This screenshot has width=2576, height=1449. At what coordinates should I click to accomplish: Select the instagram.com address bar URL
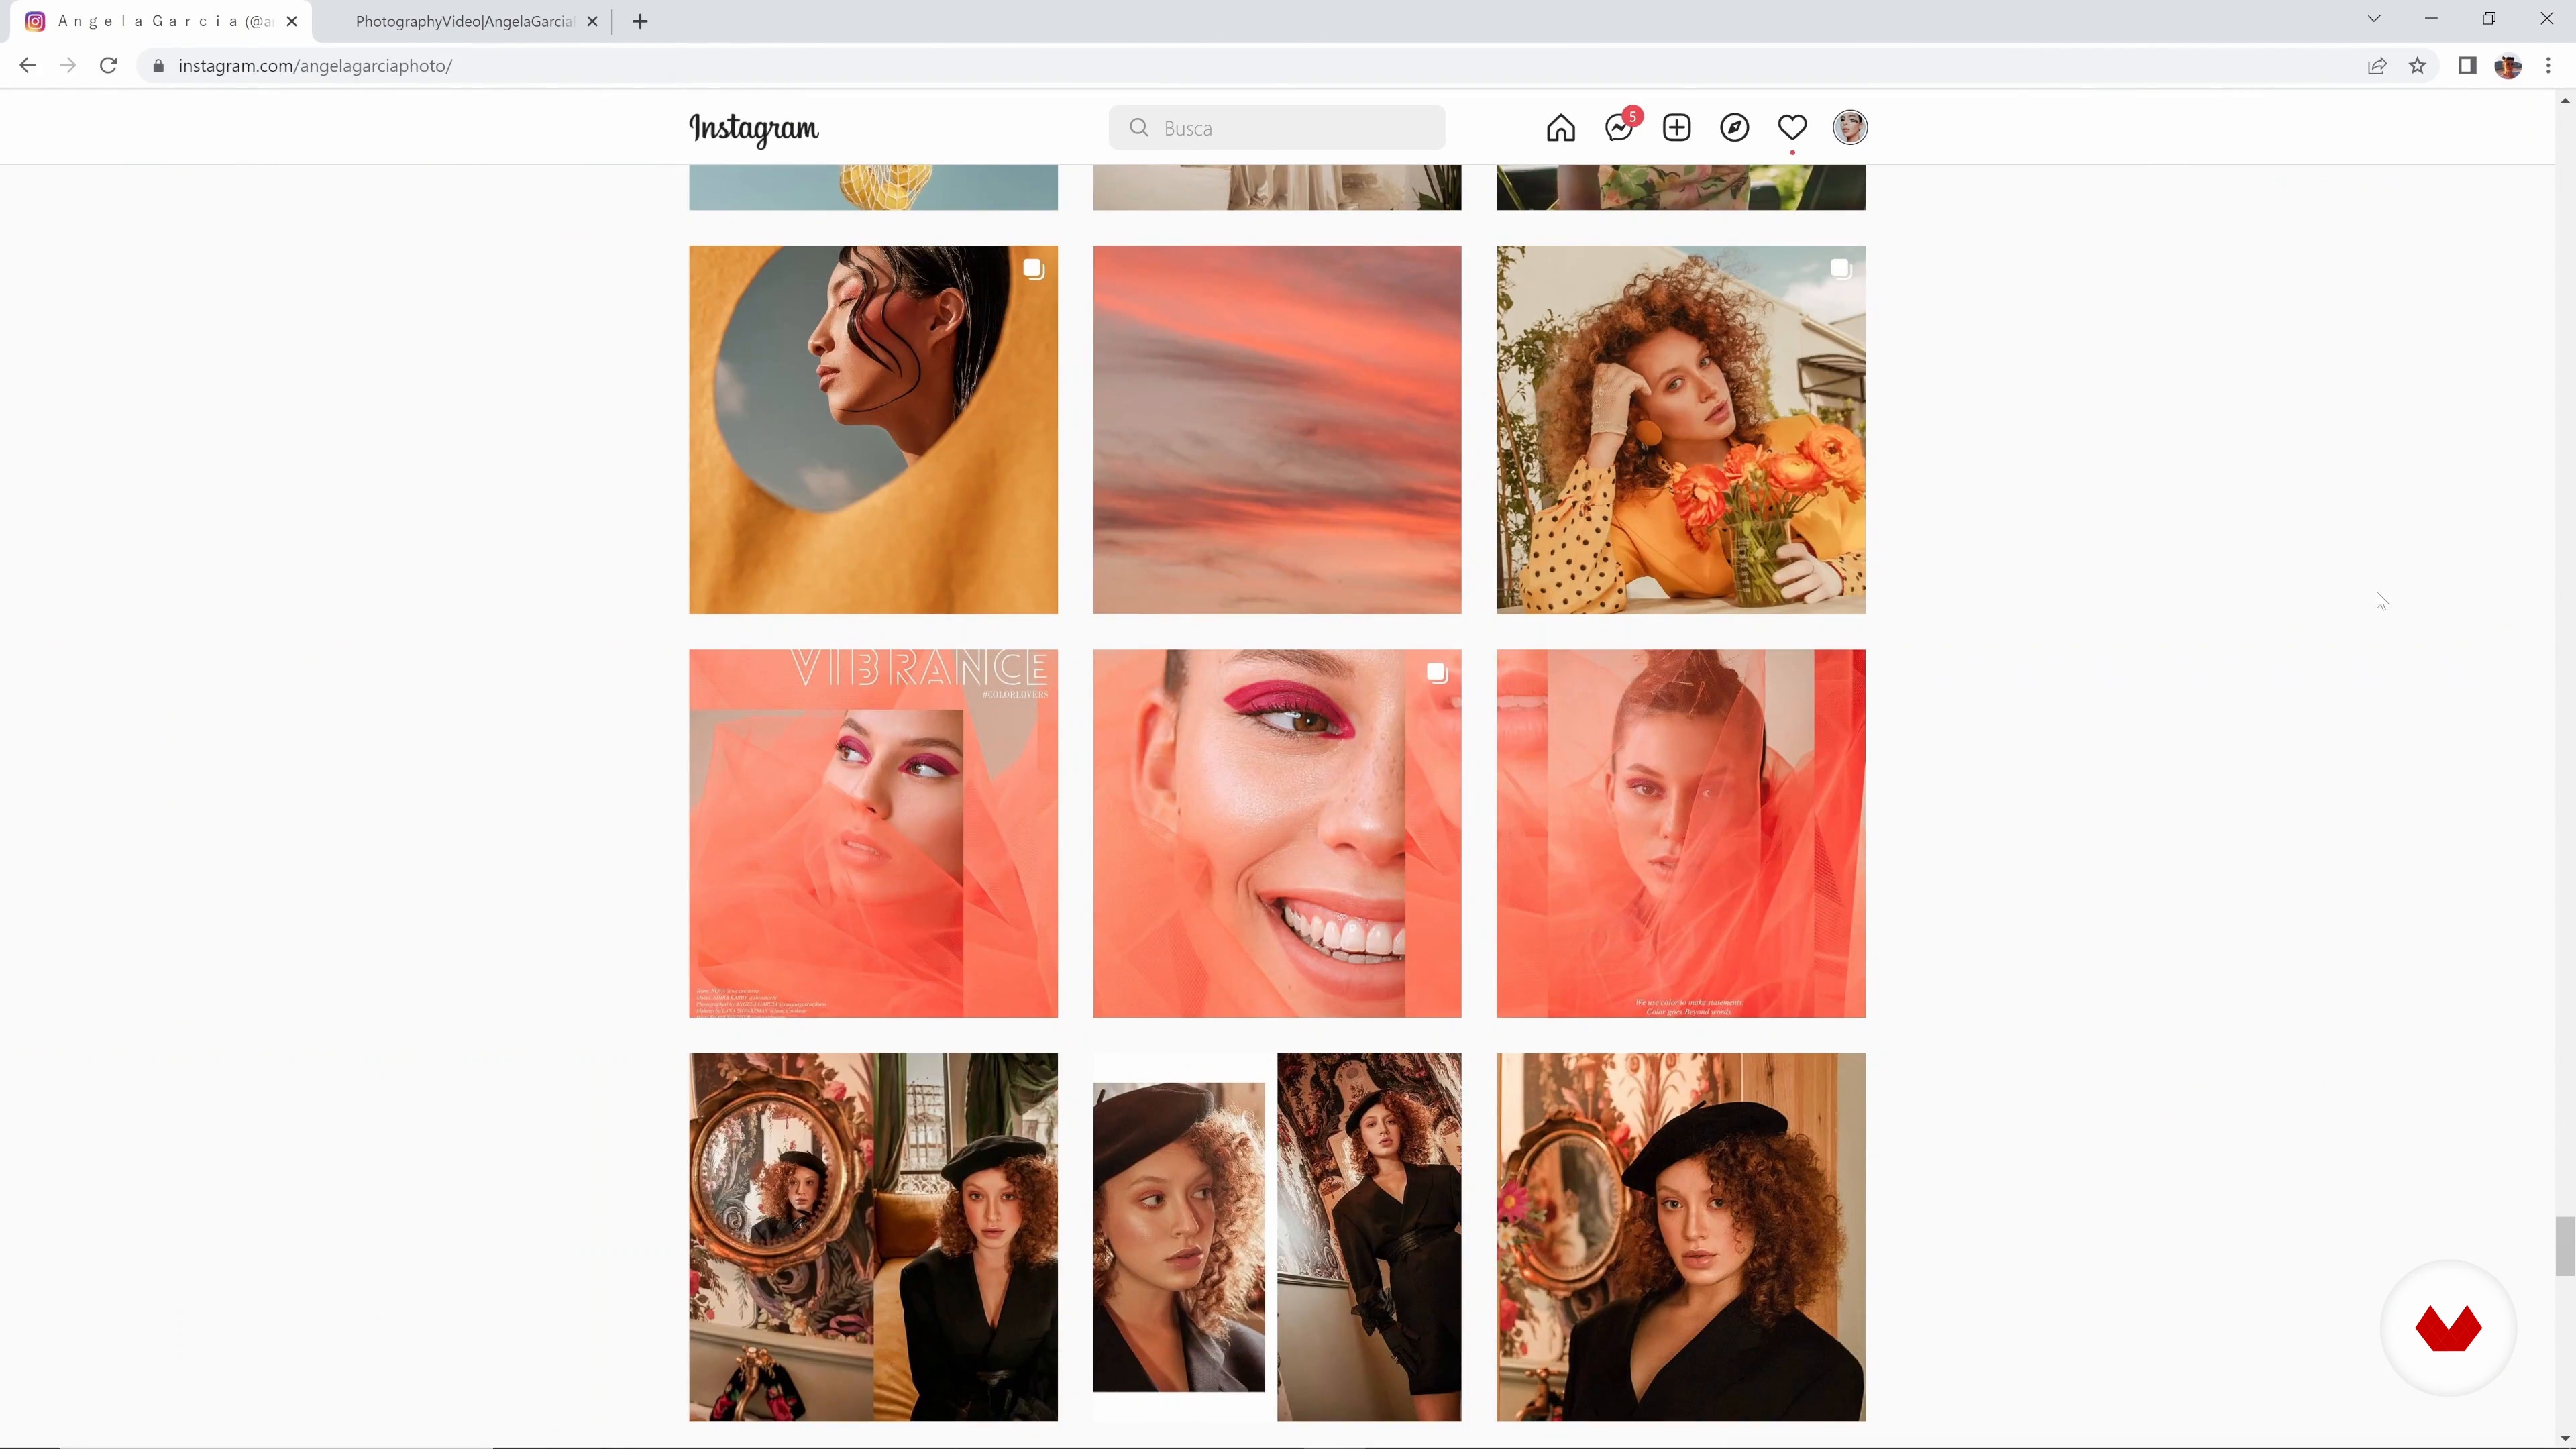[x=315, y=66]
